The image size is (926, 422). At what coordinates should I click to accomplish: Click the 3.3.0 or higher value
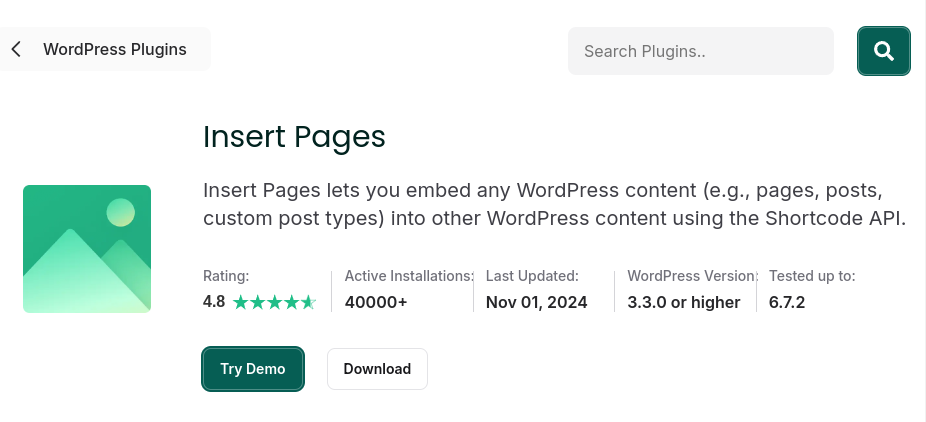click(683, 302)
